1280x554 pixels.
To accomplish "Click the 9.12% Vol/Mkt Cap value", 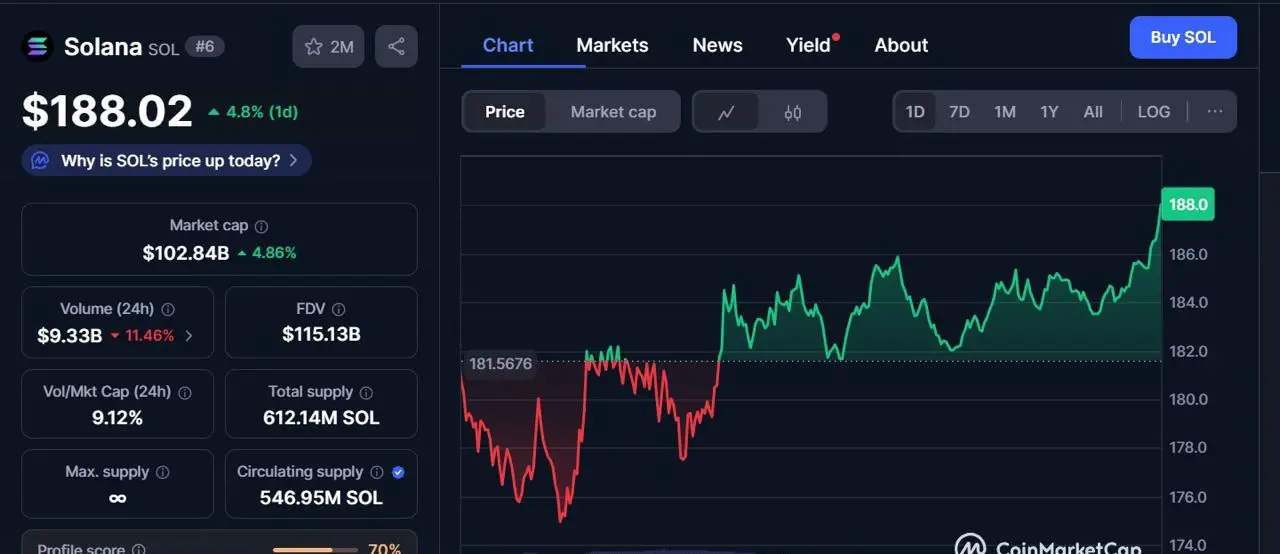I will (117, 418).
